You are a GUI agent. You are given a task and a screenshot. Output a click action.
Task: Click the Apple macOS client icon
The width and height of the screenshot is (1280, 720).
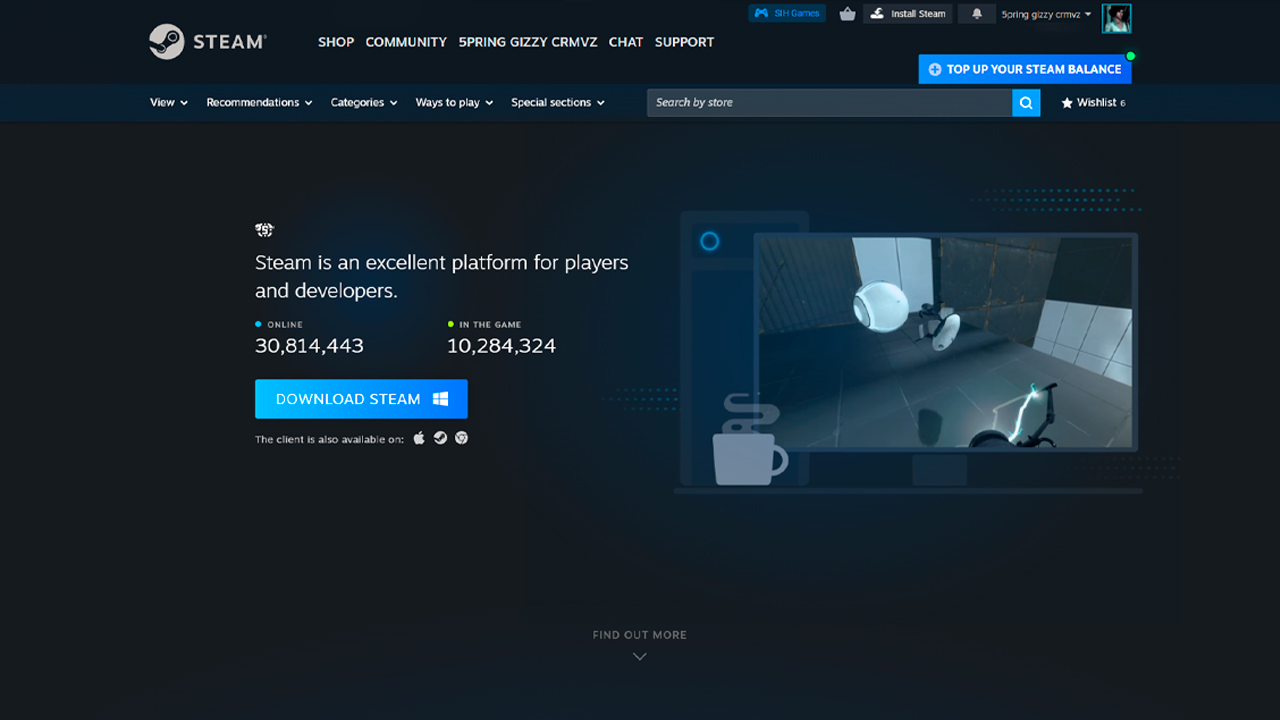(x=419, y=438)
